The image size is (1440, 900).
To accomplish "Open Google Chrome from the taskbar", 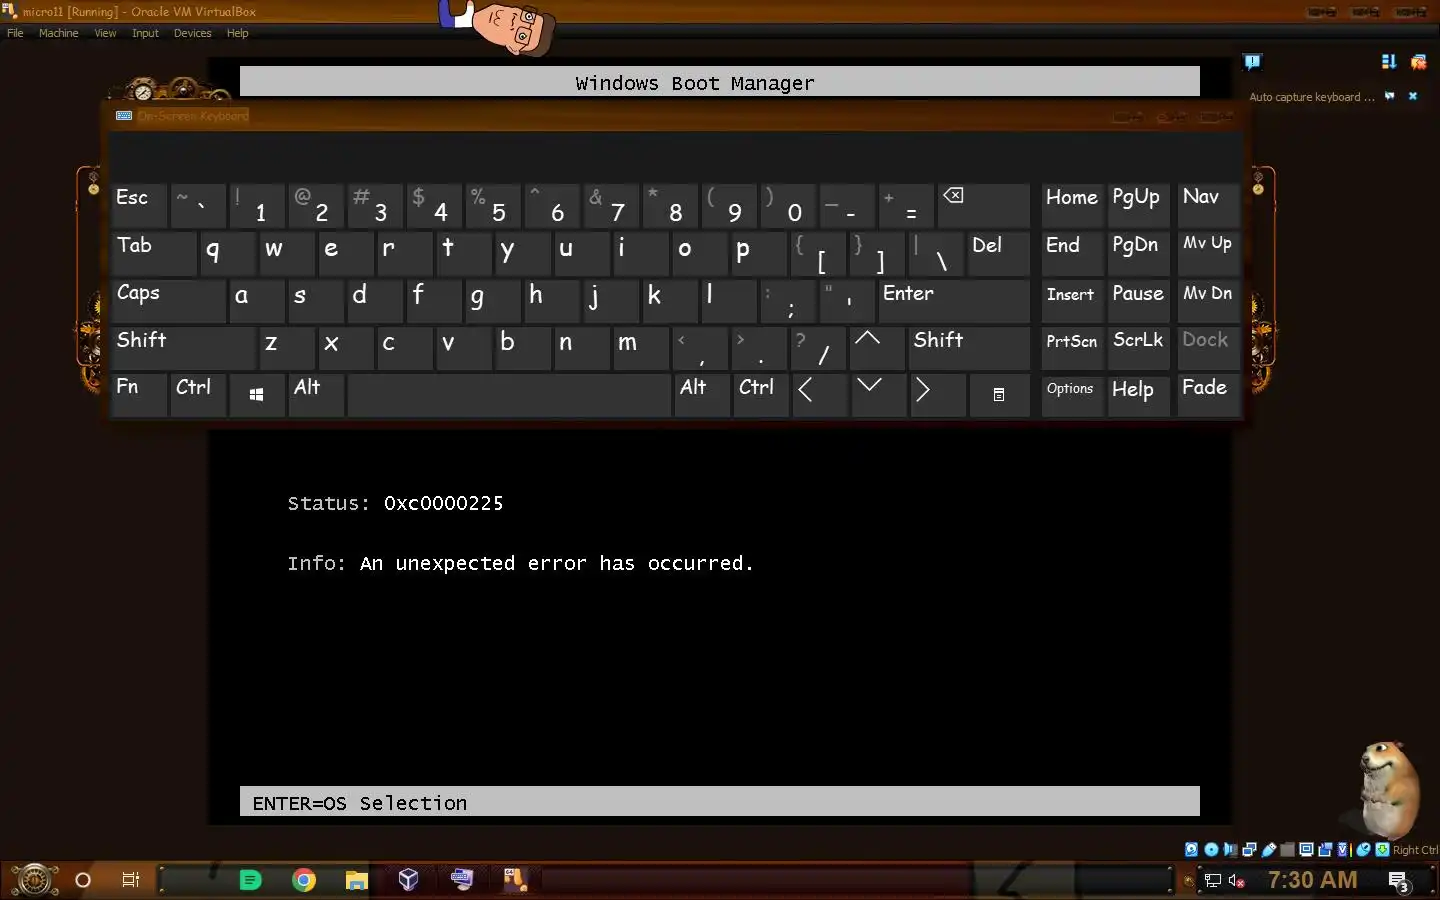I will coord(304,880).
